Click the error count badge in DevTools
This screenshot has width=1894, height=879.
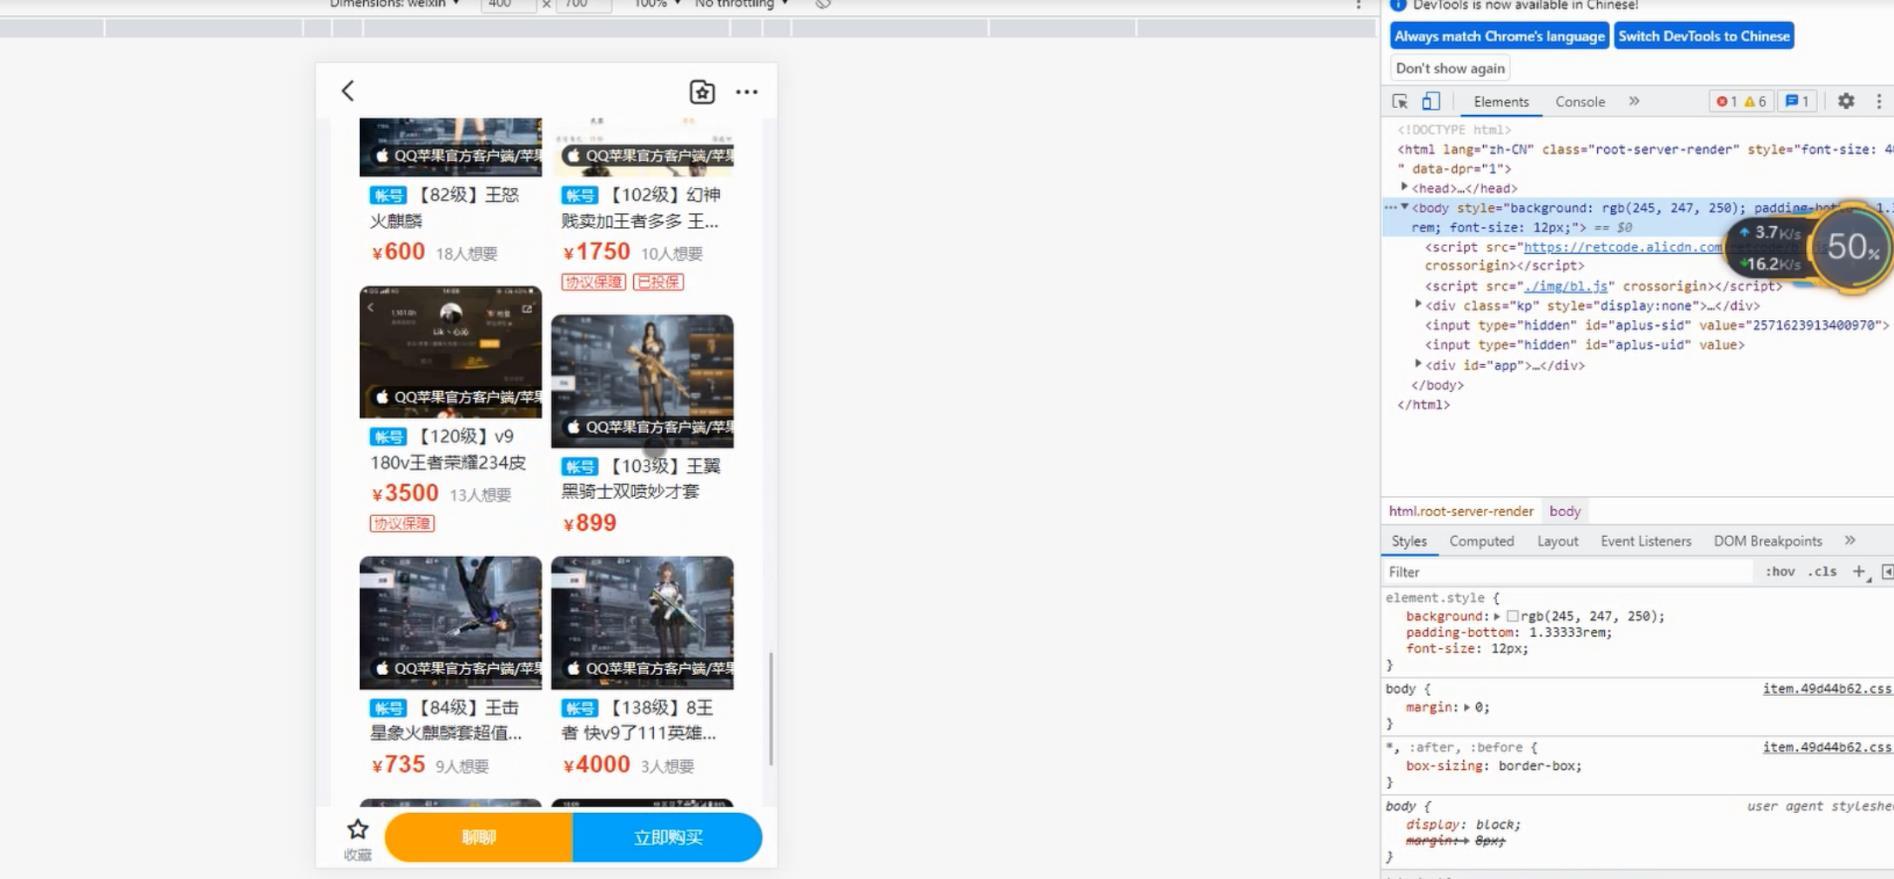click(1727, 101)
